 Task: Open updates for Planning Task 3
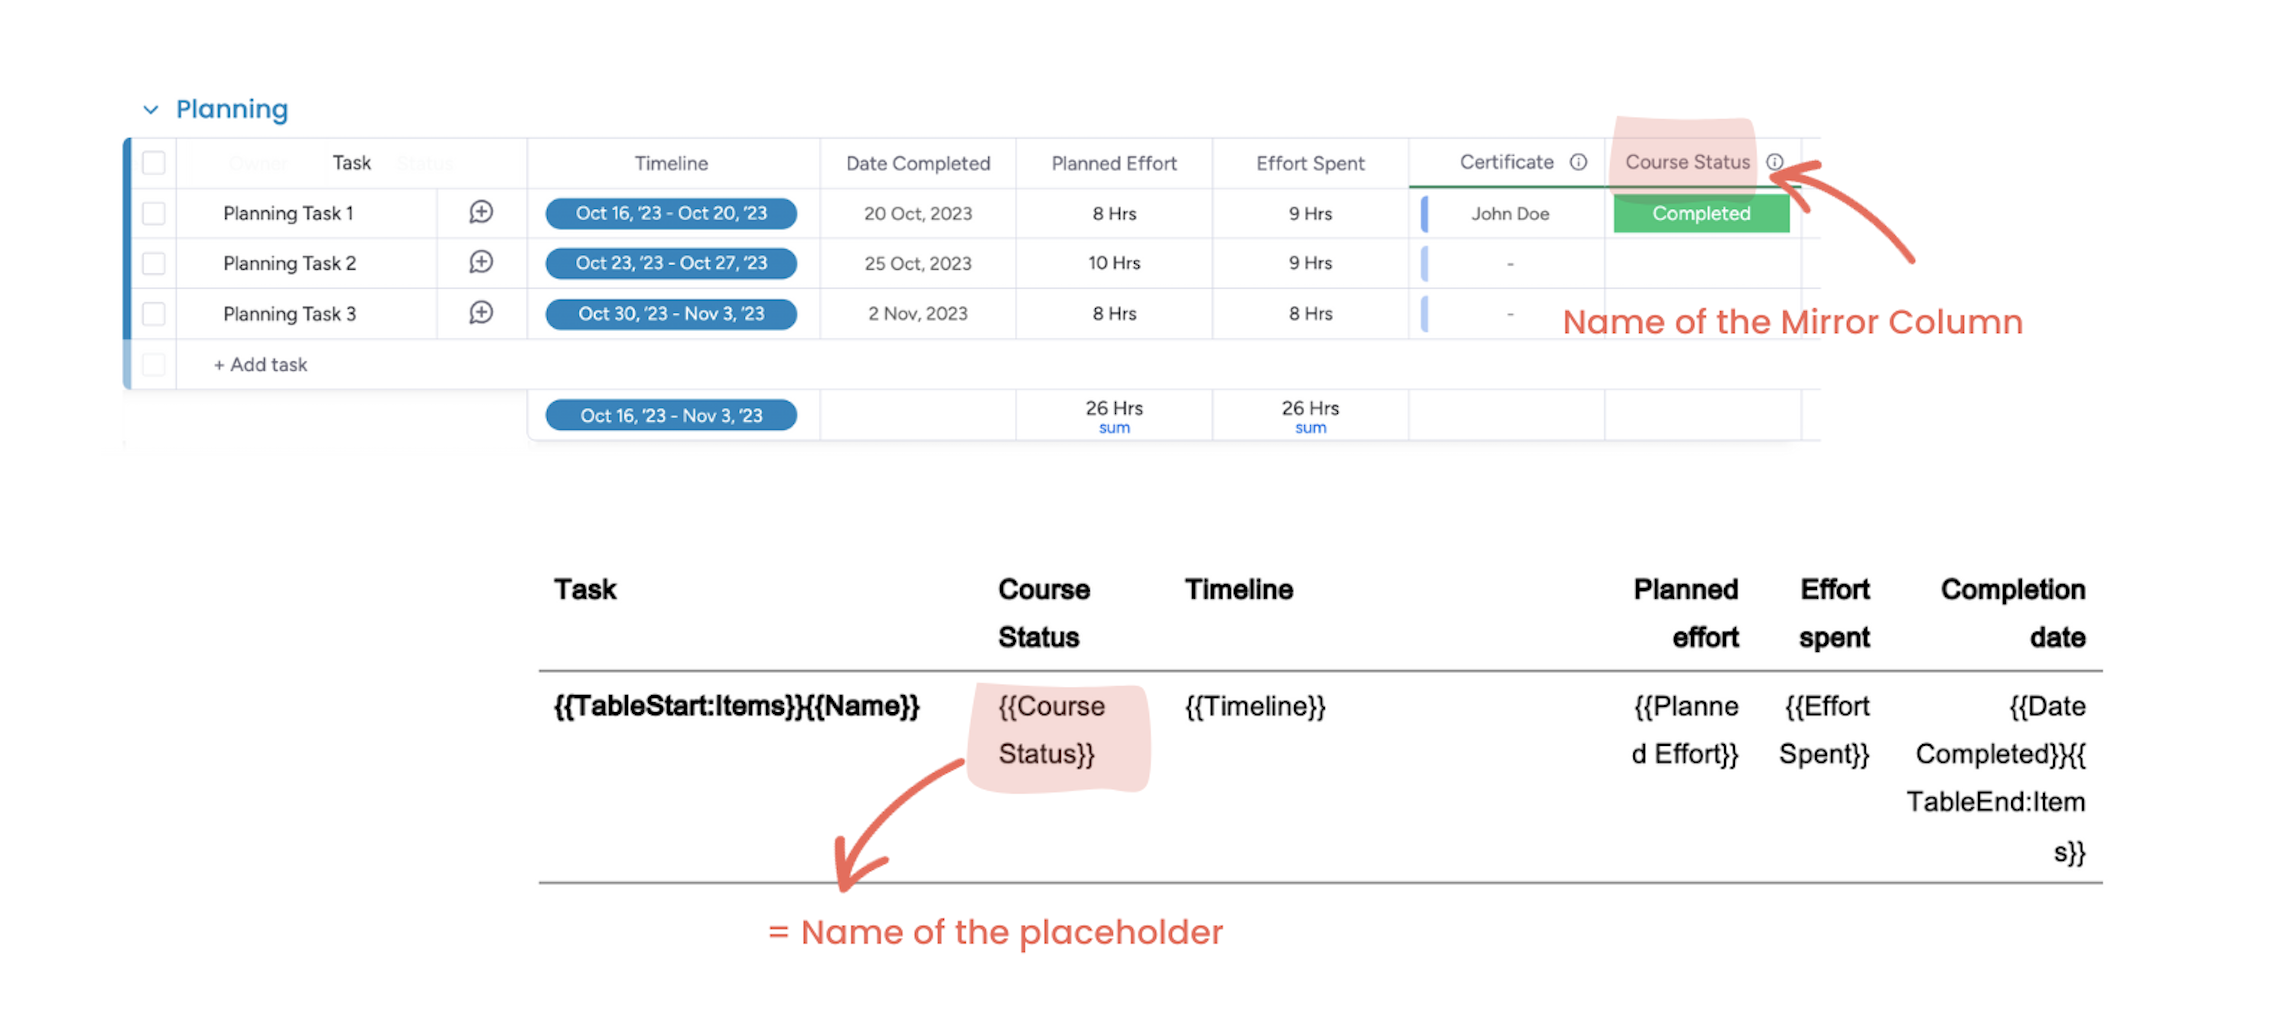[x=481, y=313]
